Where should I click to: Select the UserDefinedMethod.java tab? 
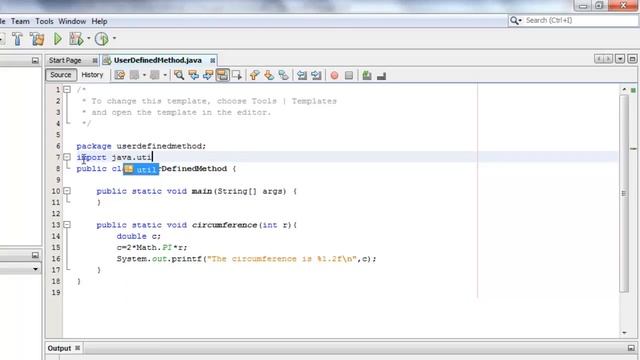158,60
